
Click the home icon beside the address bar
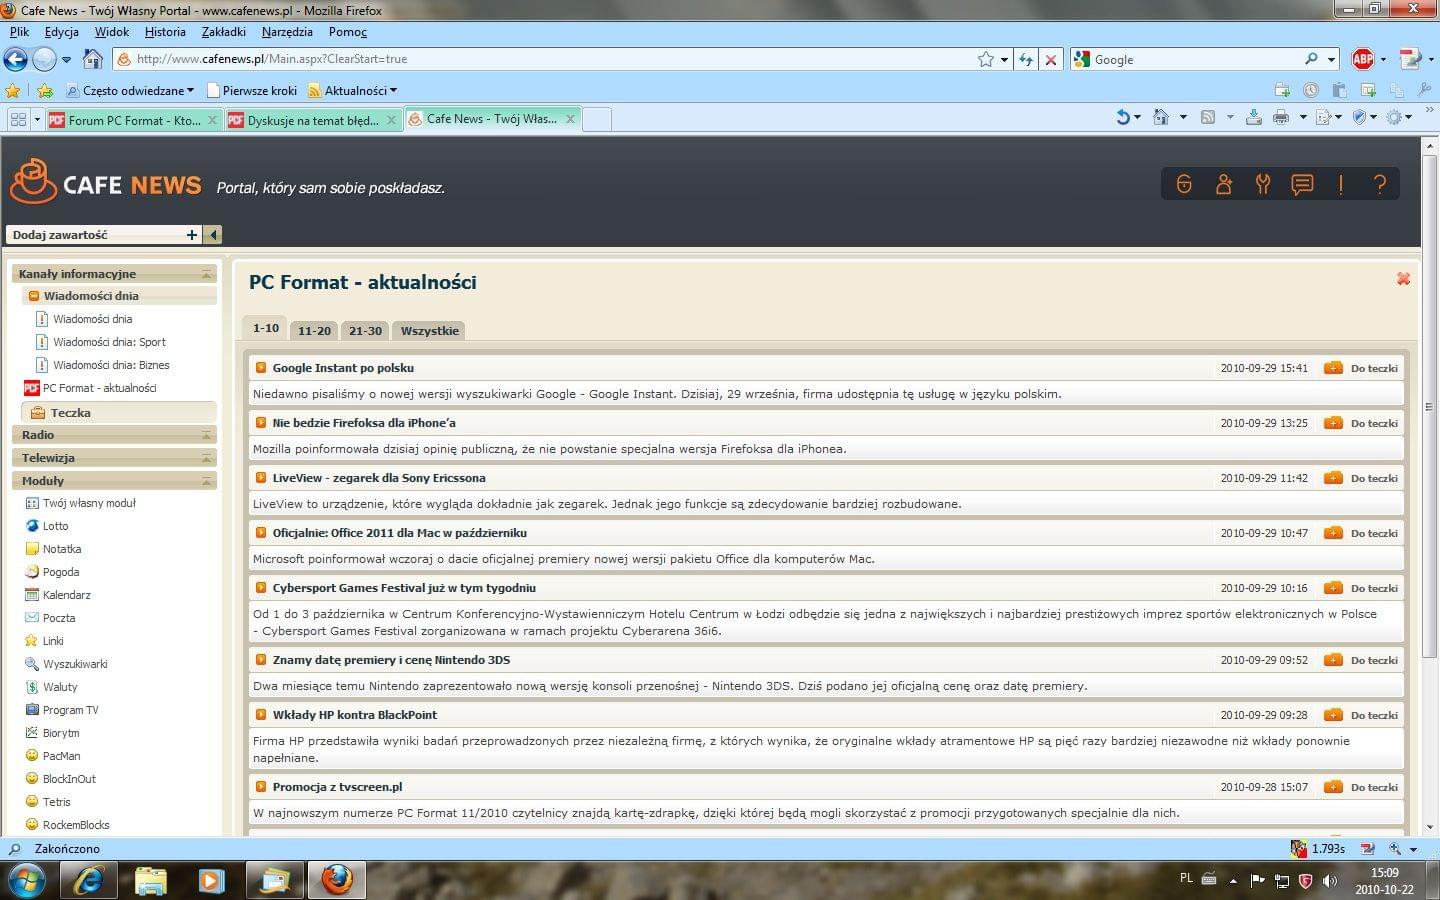(x=92, y=59)
